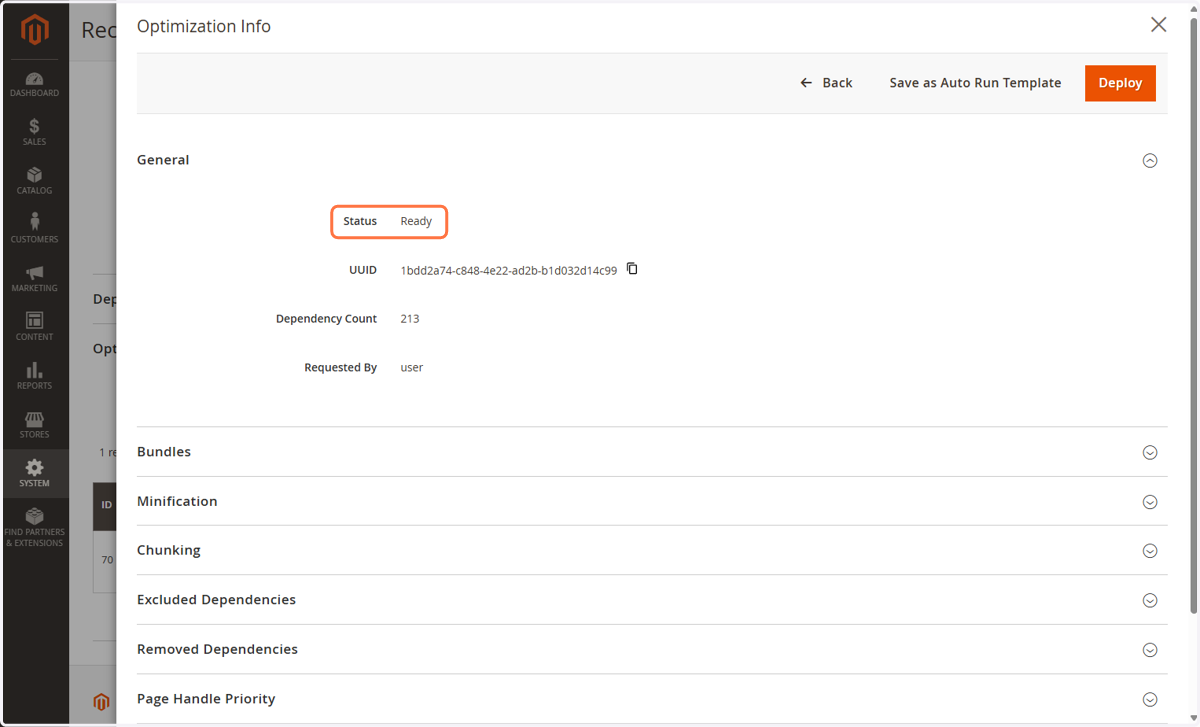This screenshot has width=1200, height=727.
Task: Open the Stores sidebar menu
Action: [x=34, y=426]
